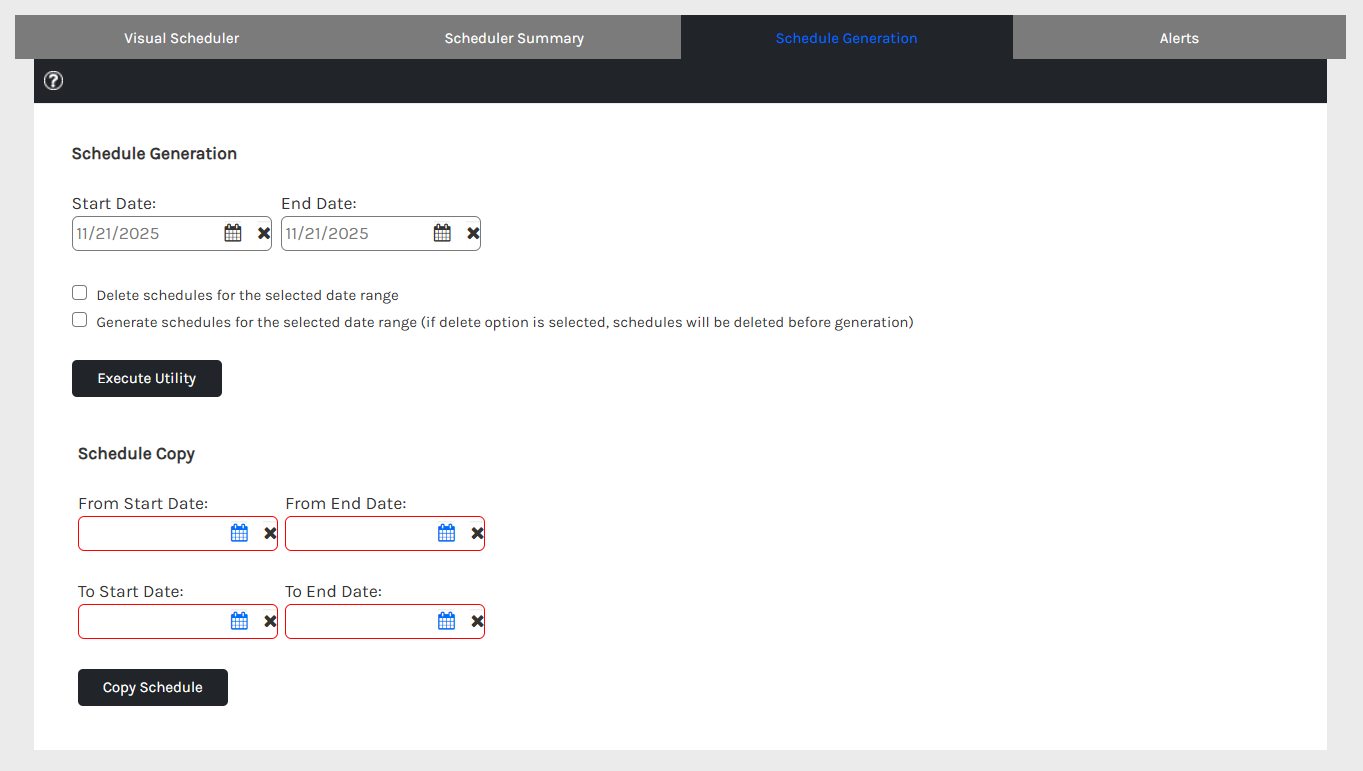Switch to the Visual Scheduler tab

(181, 38)
